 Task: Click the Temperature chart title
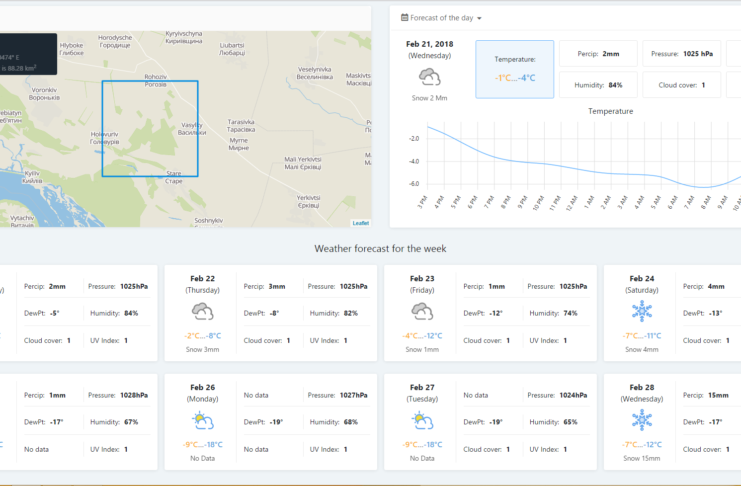[x=611, y=111]
